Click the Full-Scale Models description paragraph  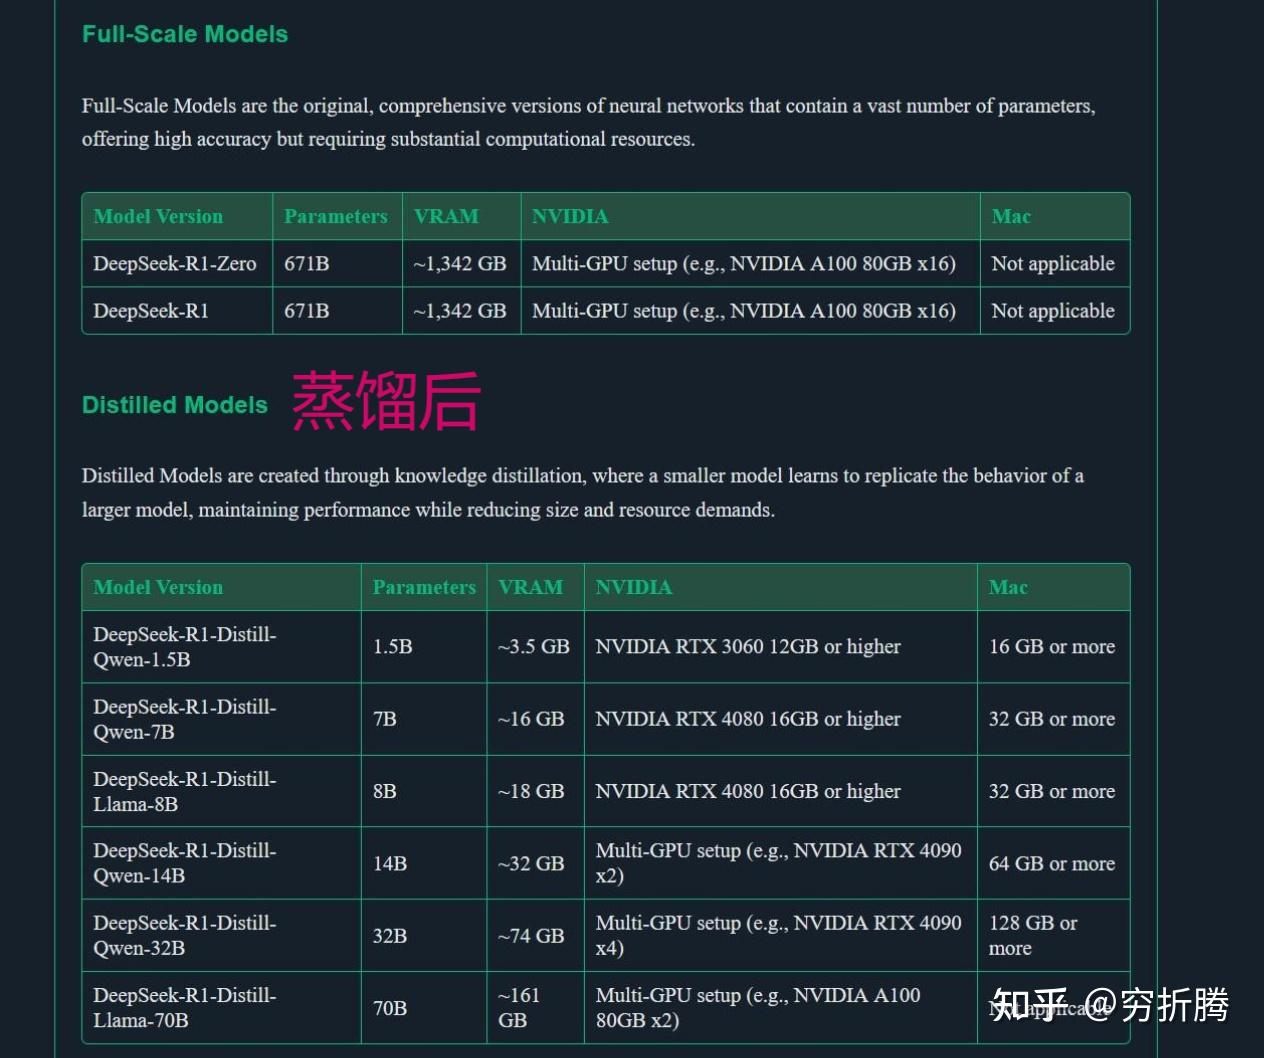(589, 122)
